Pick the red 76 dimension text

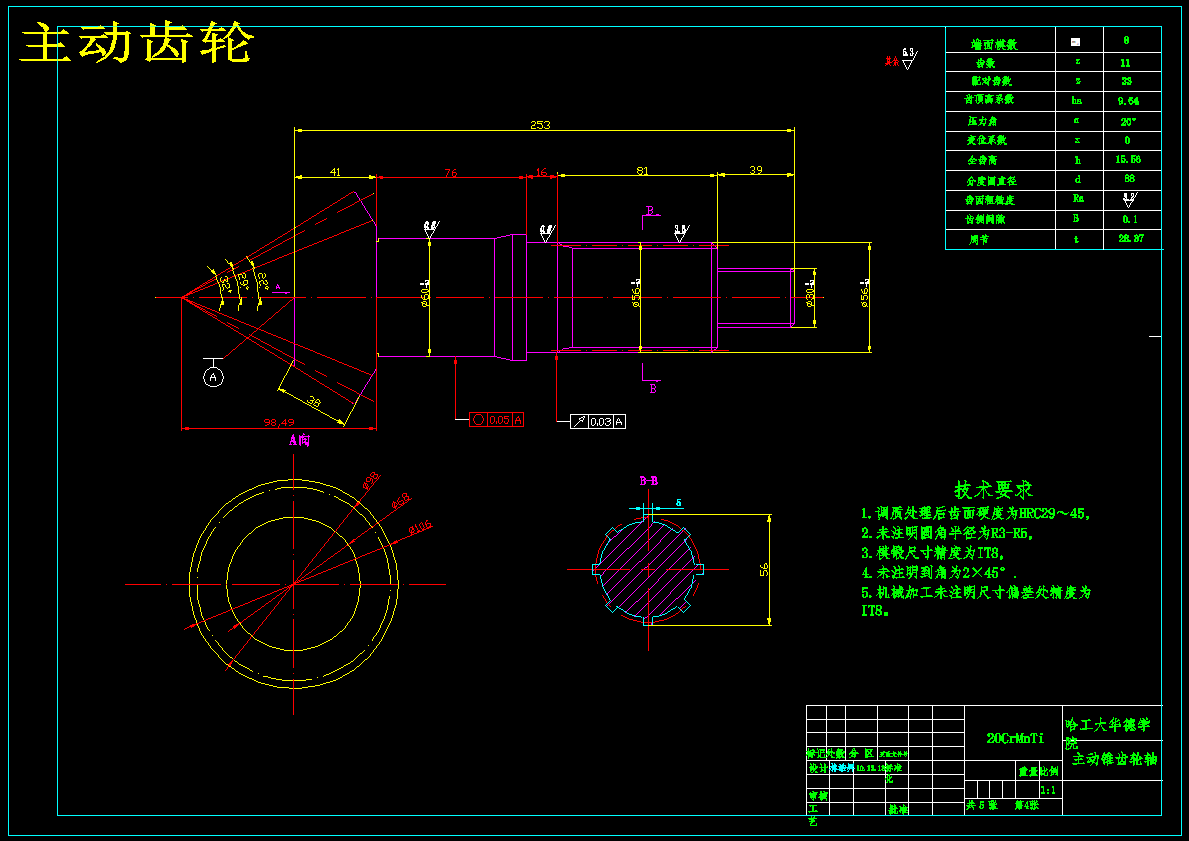(x=450, y=173)
